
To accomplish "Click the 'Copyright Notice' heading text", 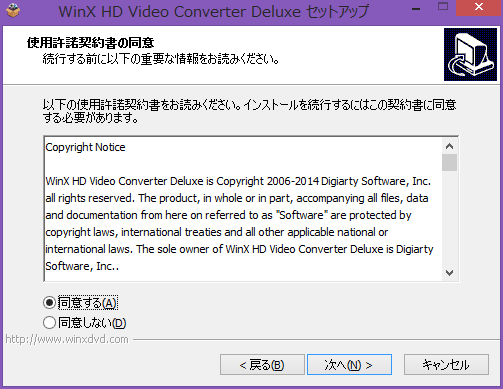I will (85, 147).
